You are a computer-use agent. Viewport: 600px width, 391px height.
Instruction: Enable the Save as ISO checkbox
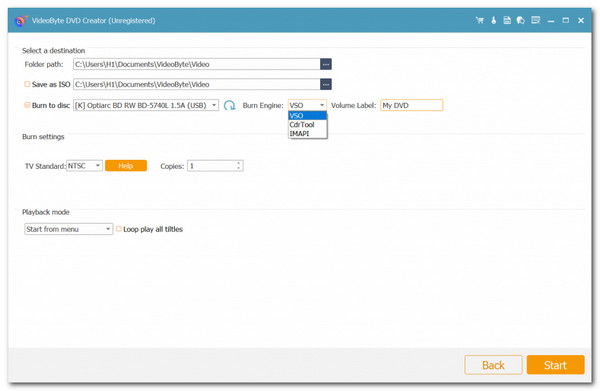tap(27, 84)
